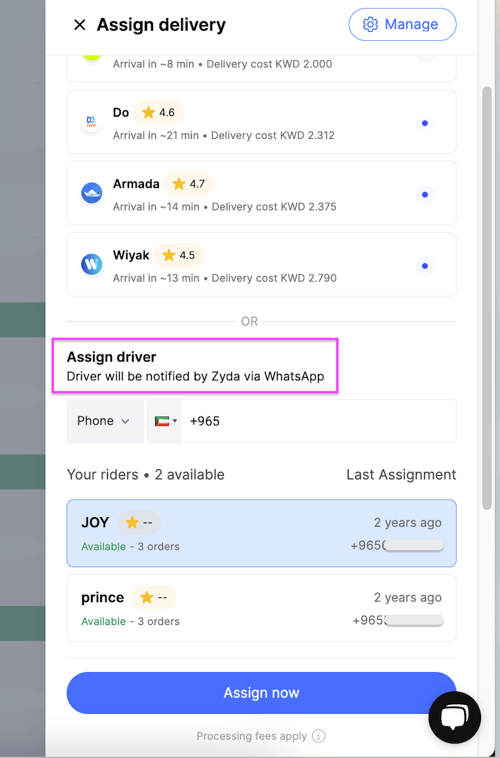
Task: Click the 4.6 star rating badge for Do
Action: click(158, 113)
